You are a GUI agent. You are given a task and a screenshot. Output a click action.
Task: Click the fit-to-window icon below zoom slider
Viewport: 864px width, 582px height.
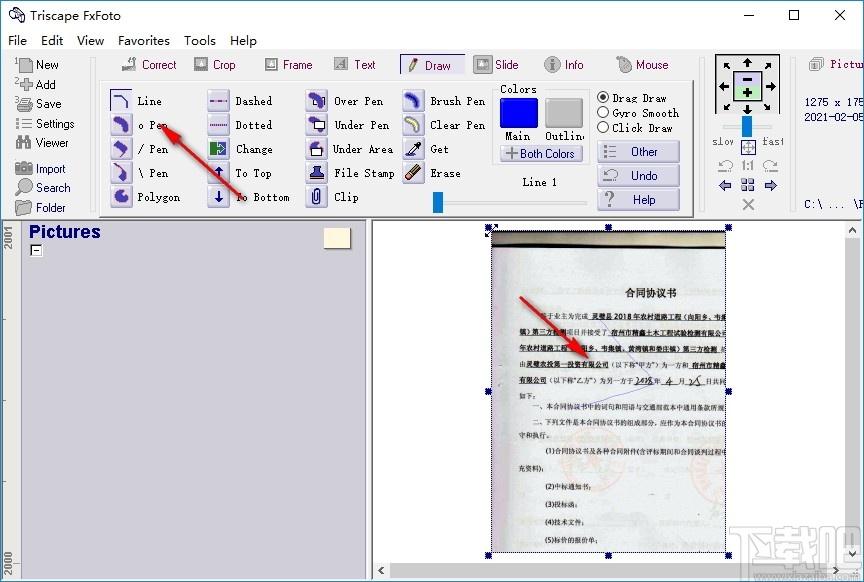pos(748,148)
